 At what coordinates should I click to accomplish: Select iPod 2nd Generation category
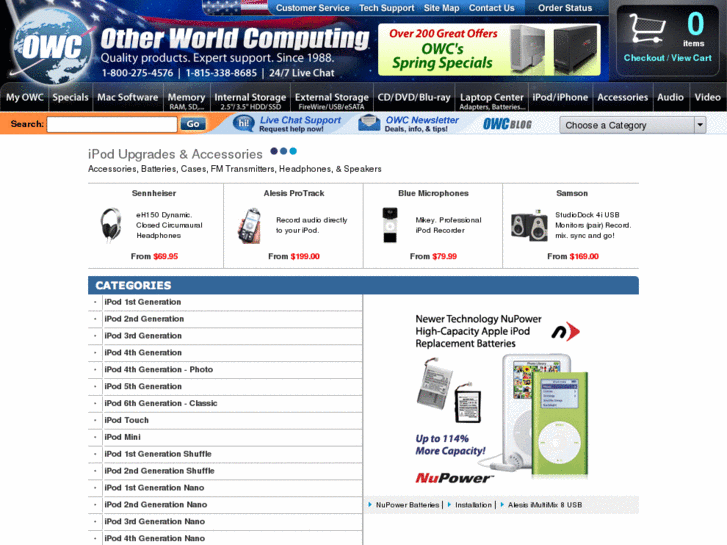coord(144,319)
